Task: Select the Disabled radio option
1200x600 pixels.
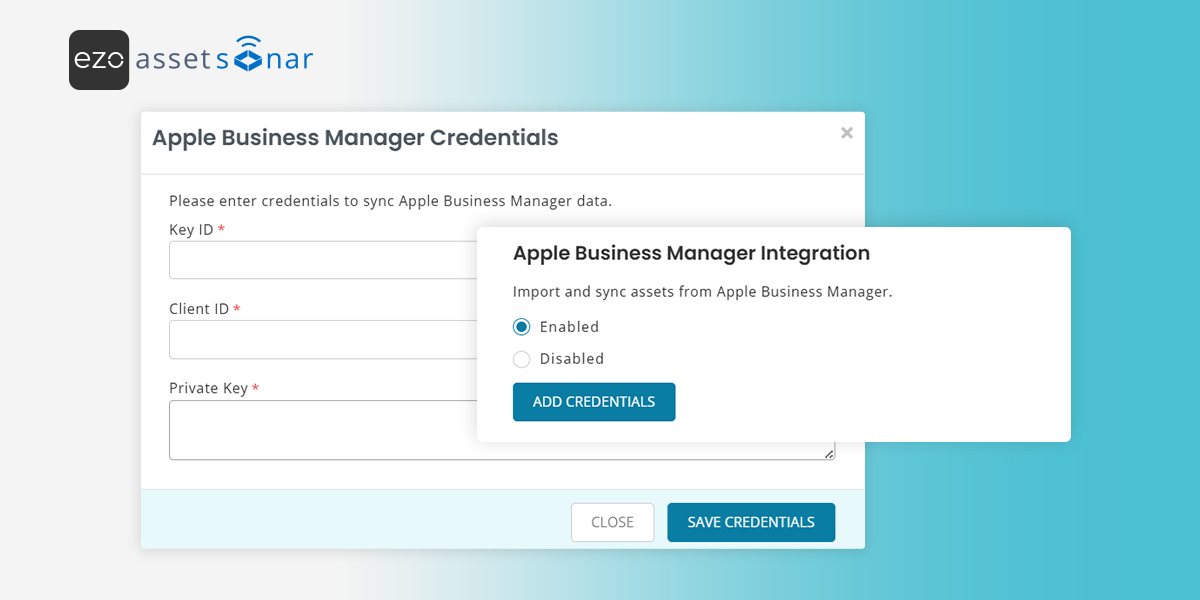Action: [x=522, y=359]
